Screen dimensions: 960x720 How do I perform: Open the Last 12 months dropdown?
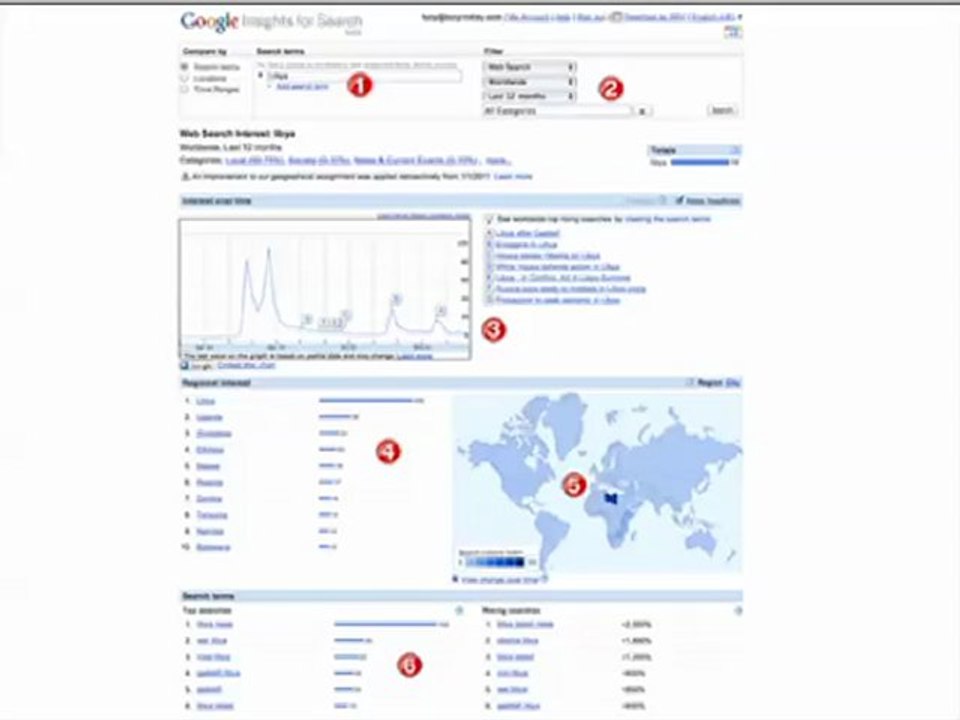(x=530, y=96)
